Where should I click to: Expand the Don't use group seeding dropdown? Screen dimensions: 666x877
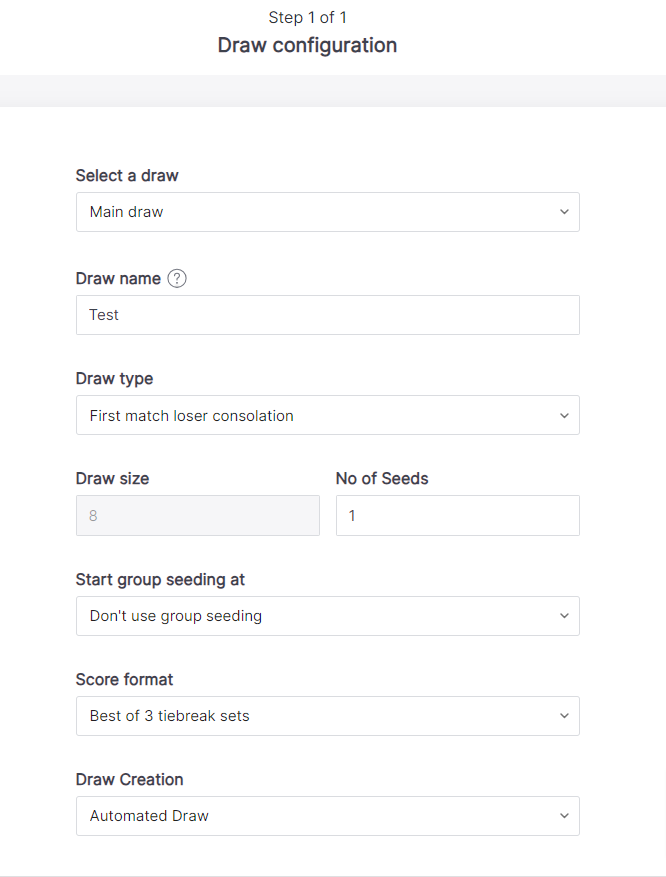(x=328, y=616)
